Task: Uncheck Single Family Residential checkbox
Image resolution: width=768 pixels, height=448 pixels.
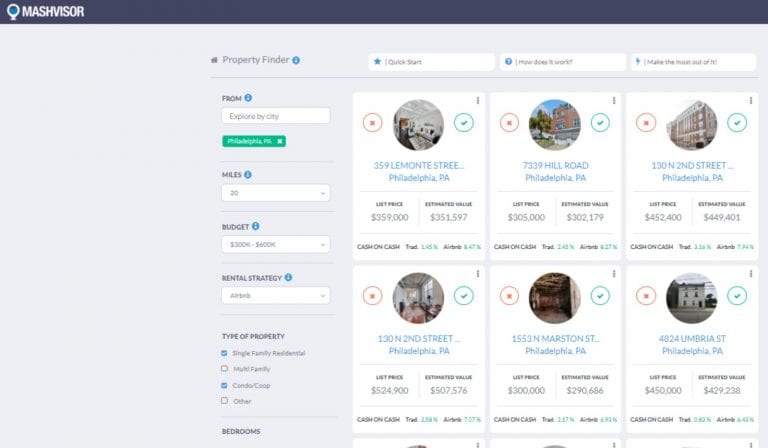Action: (x=224, y=353)
